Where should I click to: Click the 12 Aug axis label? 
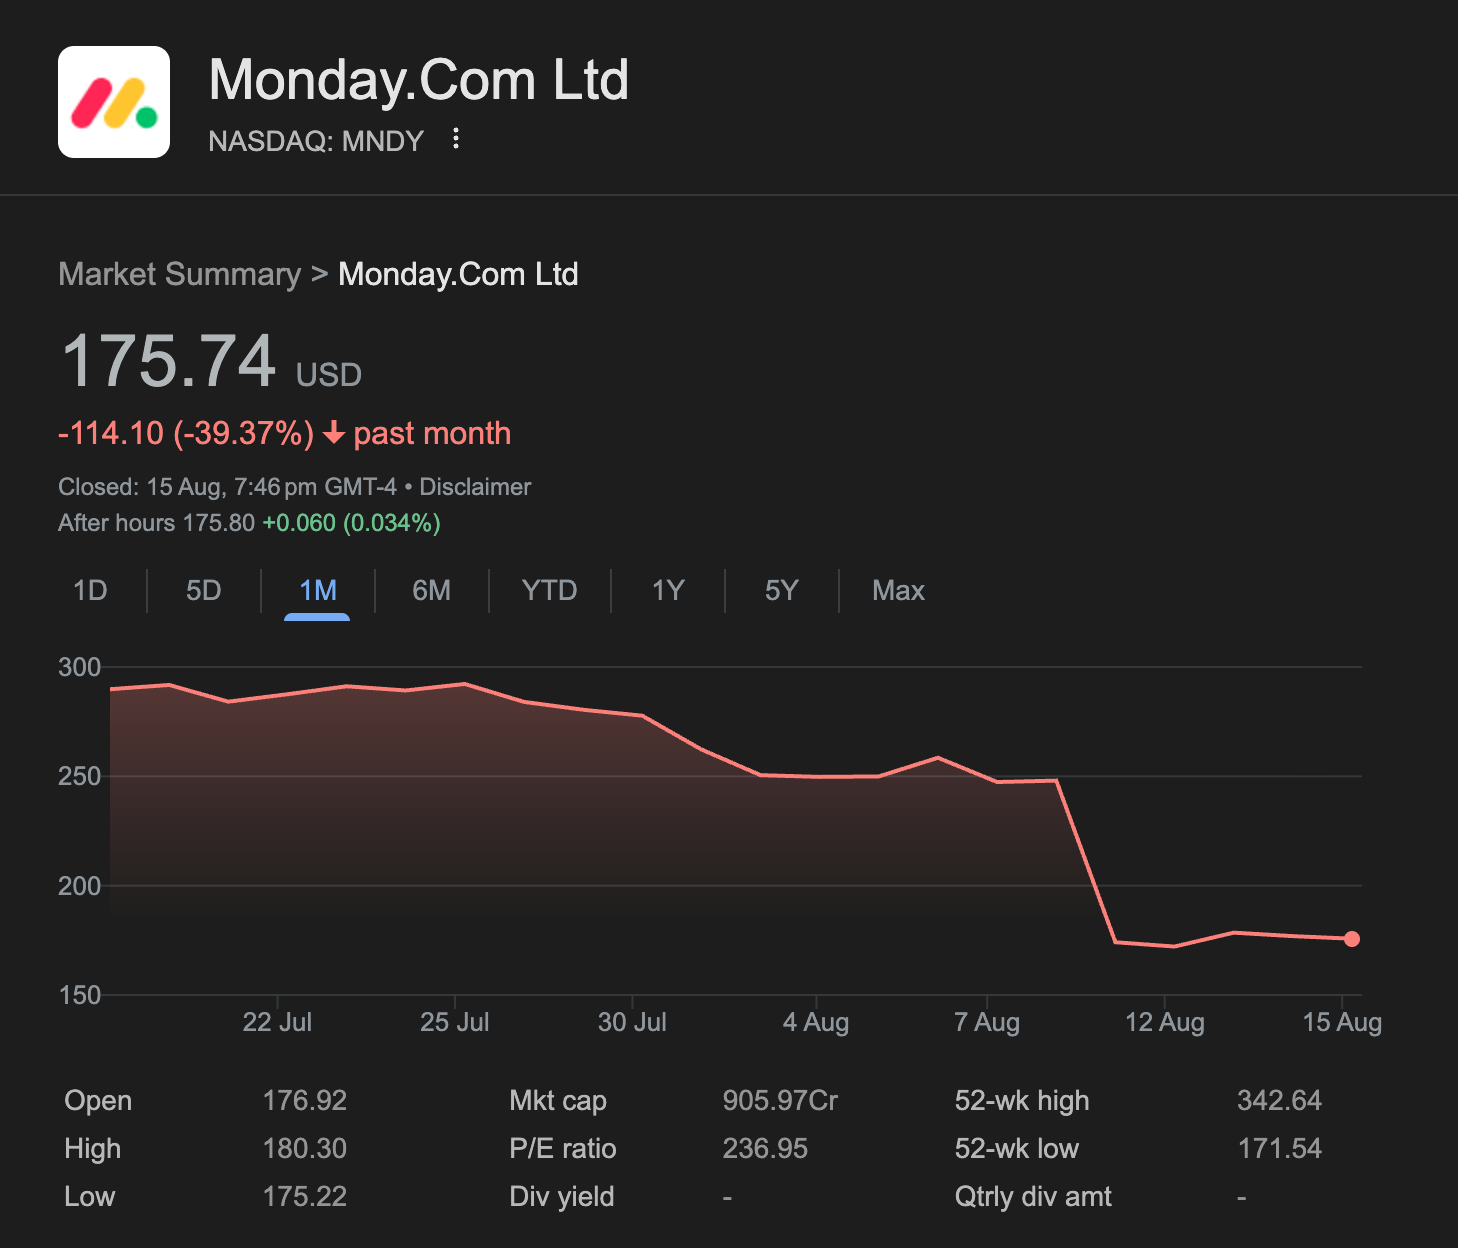pyautogui.click(x=1165, y=1022)
